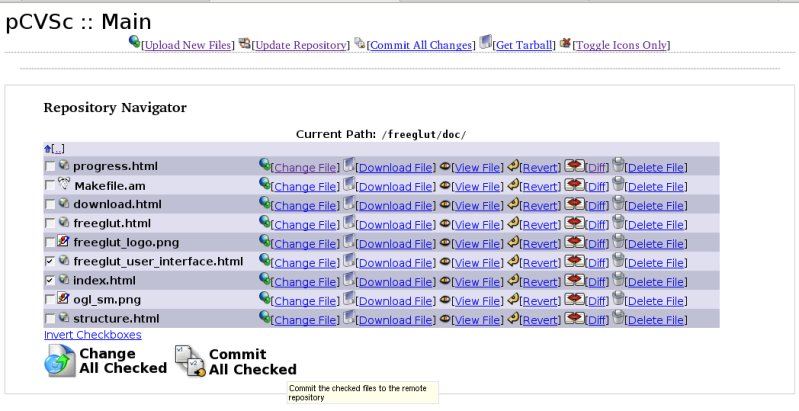Open the Commit All Changes link
The width and height of the screenshot is (799, 411).
tap(421, 45)
